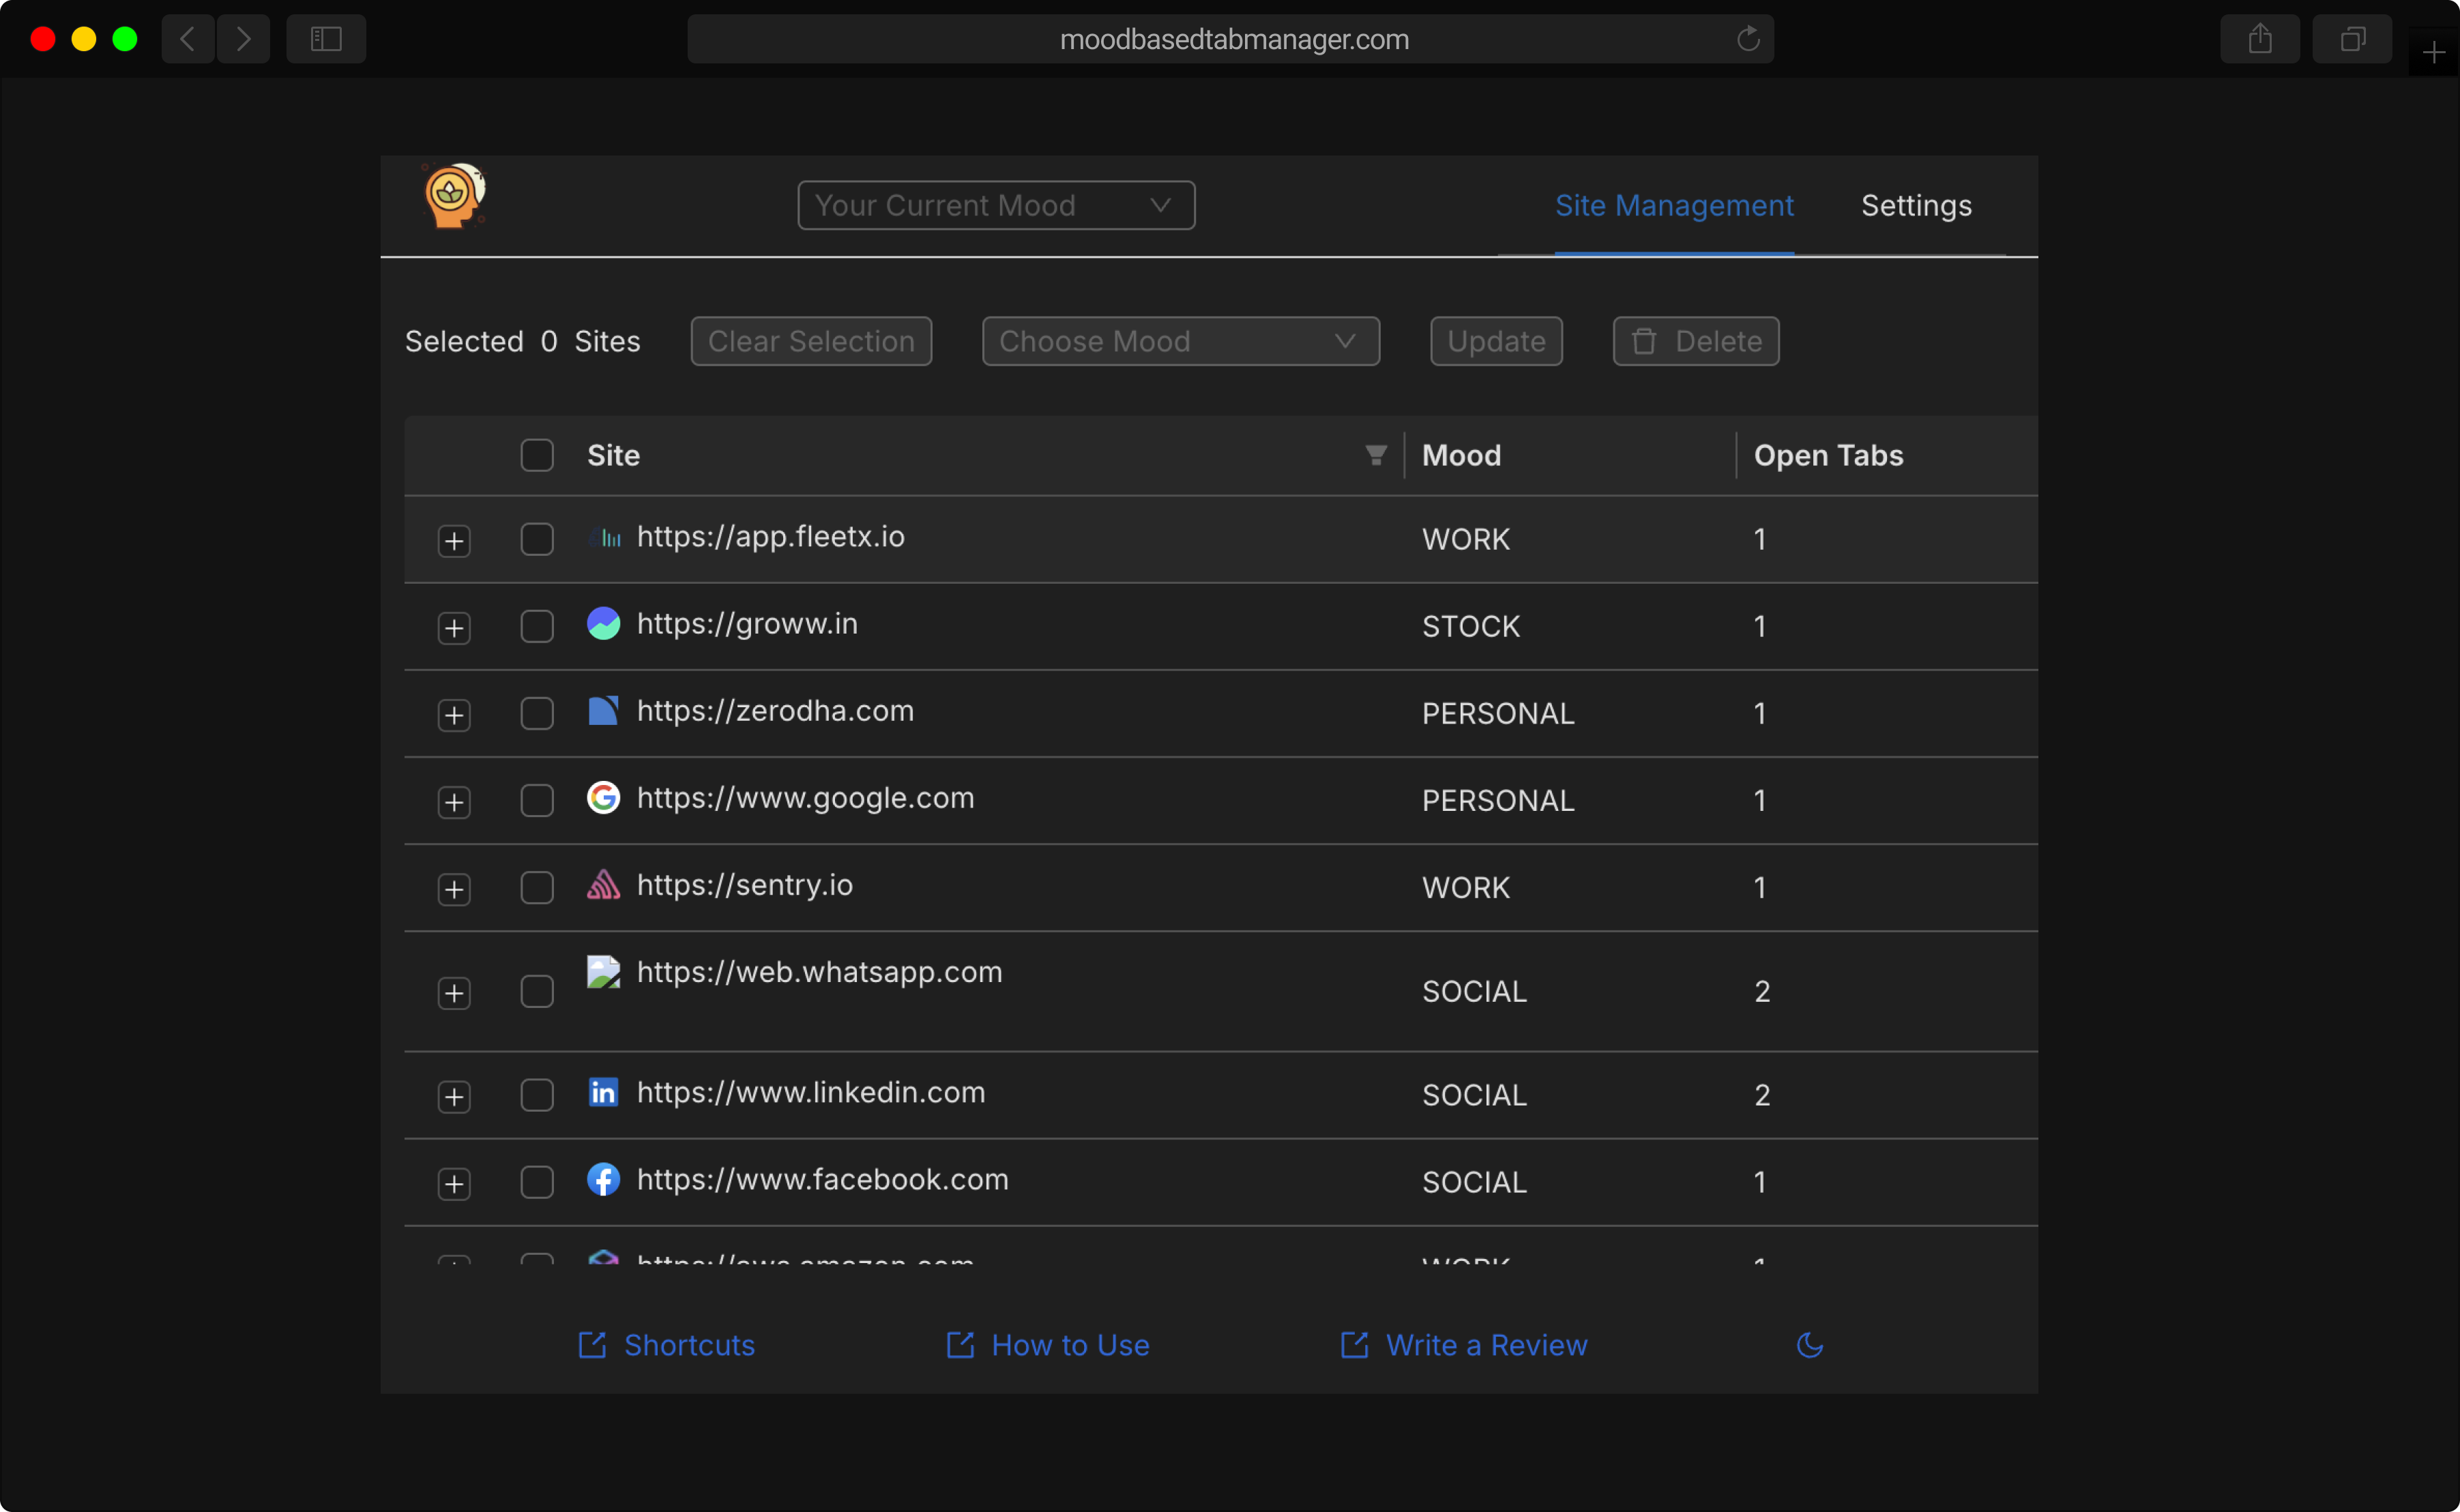This screenshot has height=1512, width=2460.
Task: Click the Site column filter icon
Action: [x=1375, y=455]
